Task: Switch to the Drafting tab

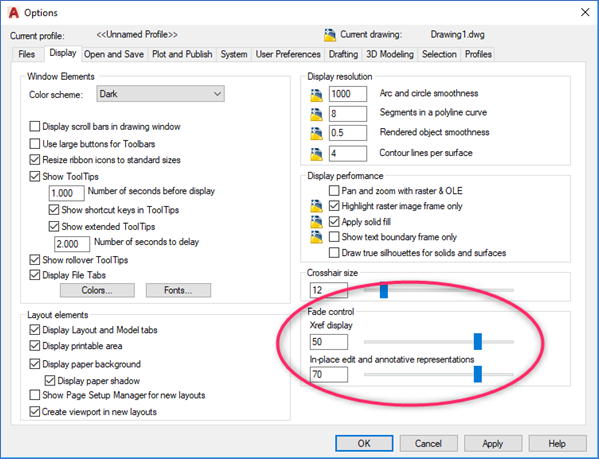Action: (x=343, y=54)
